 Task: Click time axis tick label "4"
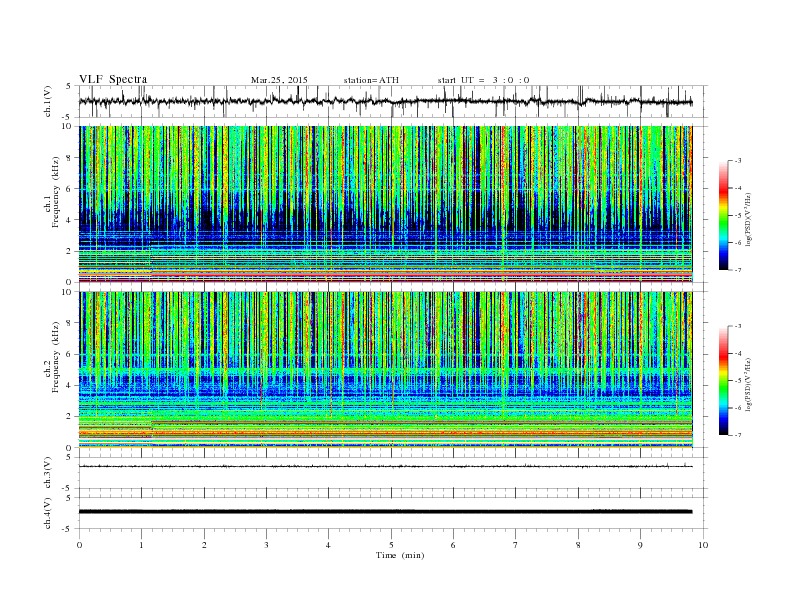click(x=328, y=545)
